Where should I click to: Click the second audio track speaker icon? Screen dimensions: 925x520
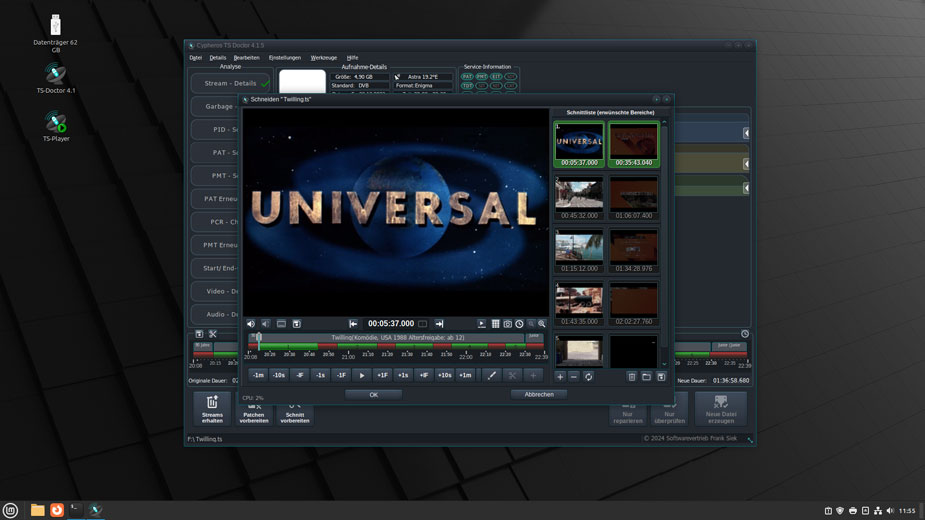[x=266, y=324]
